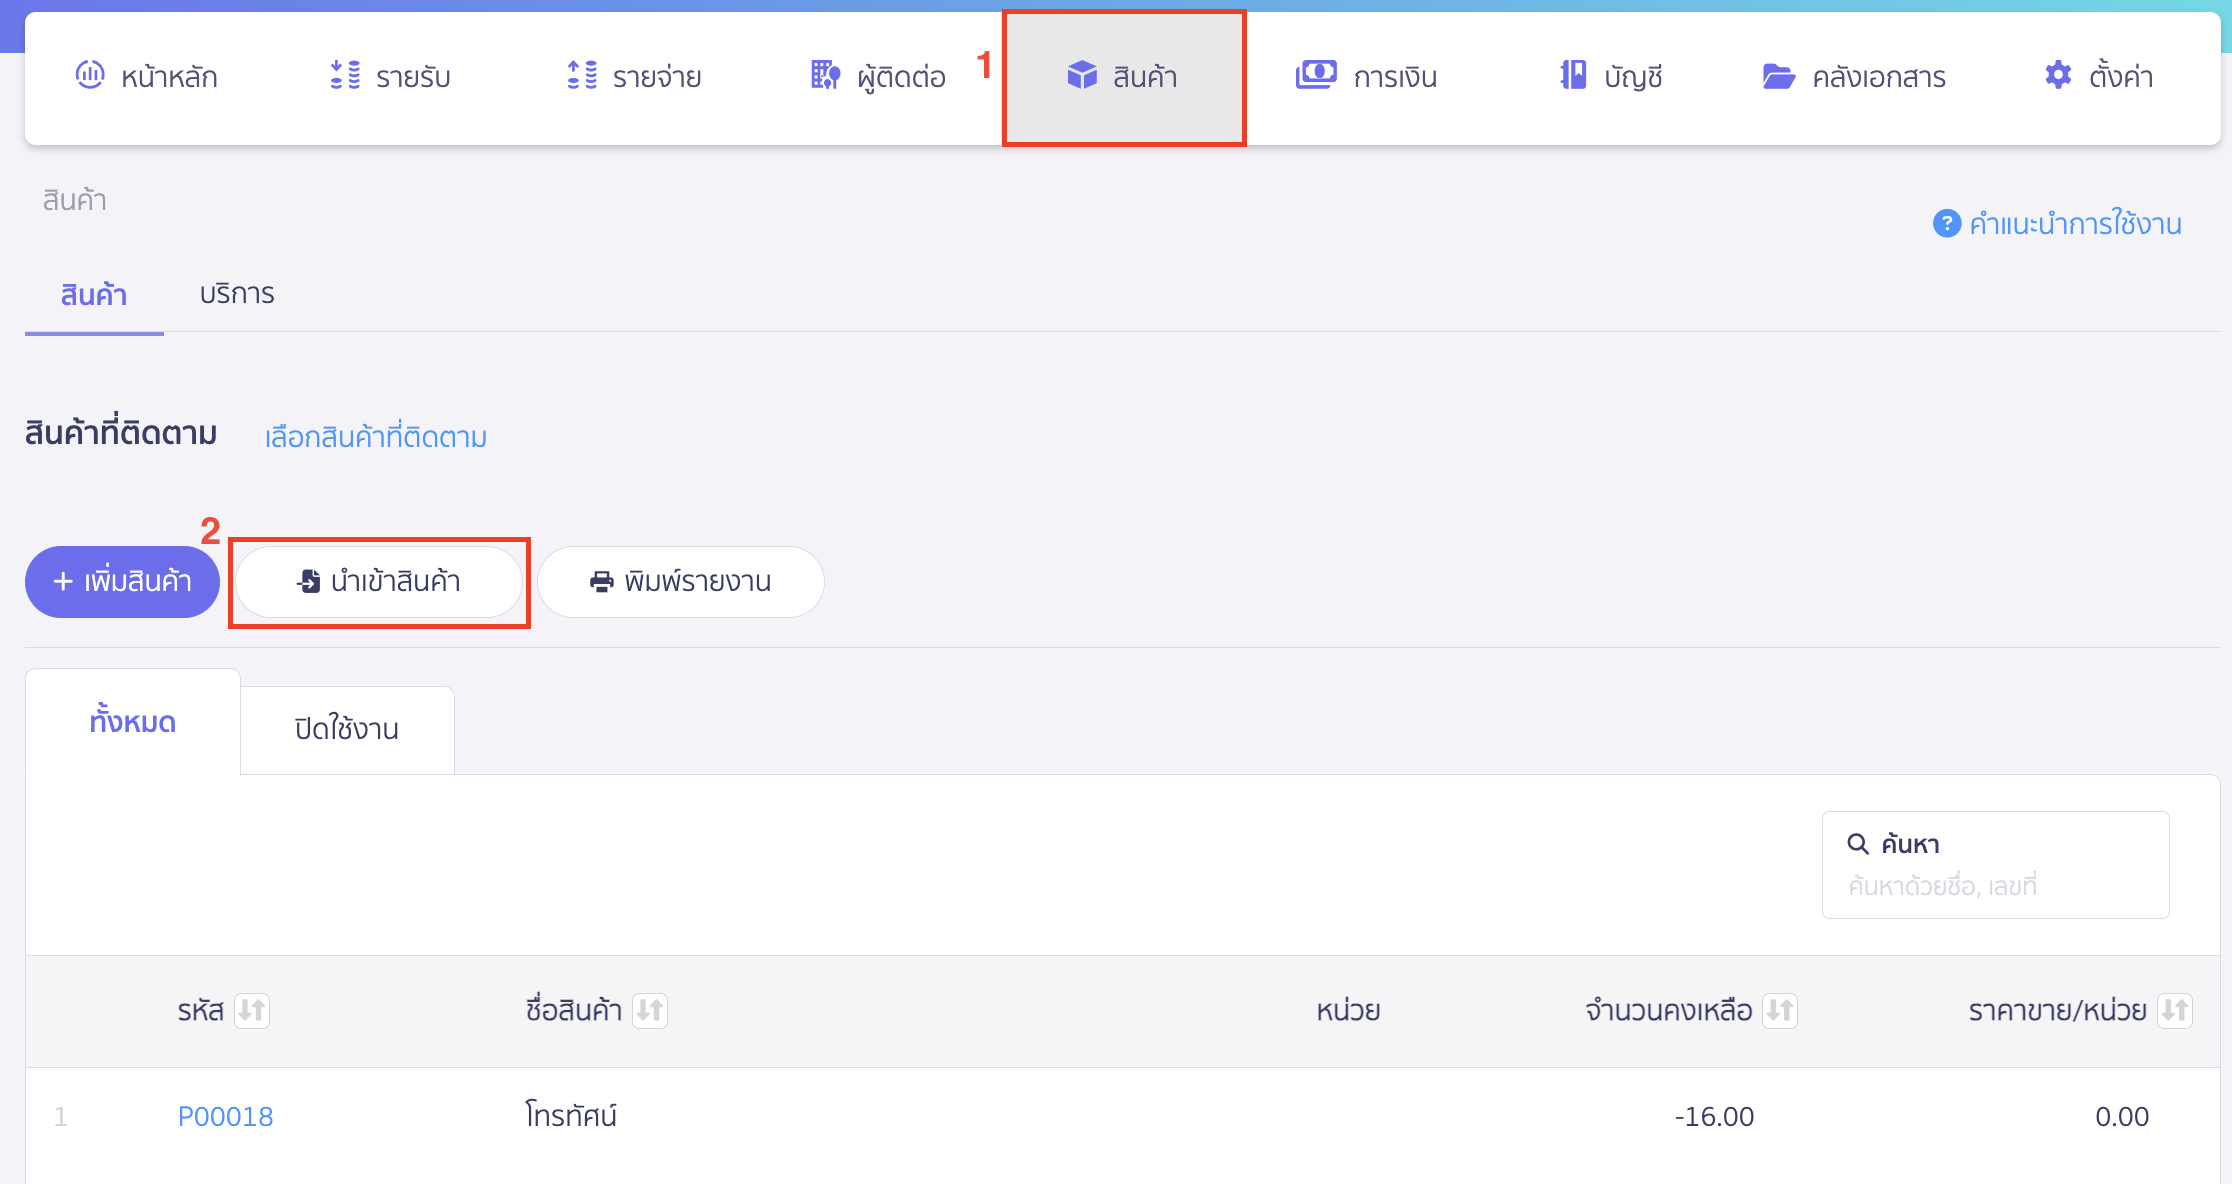Click the printer icon on พิมพ์รายงาน
Screen dimensions: 2232x1184
[x=601, y=582]
